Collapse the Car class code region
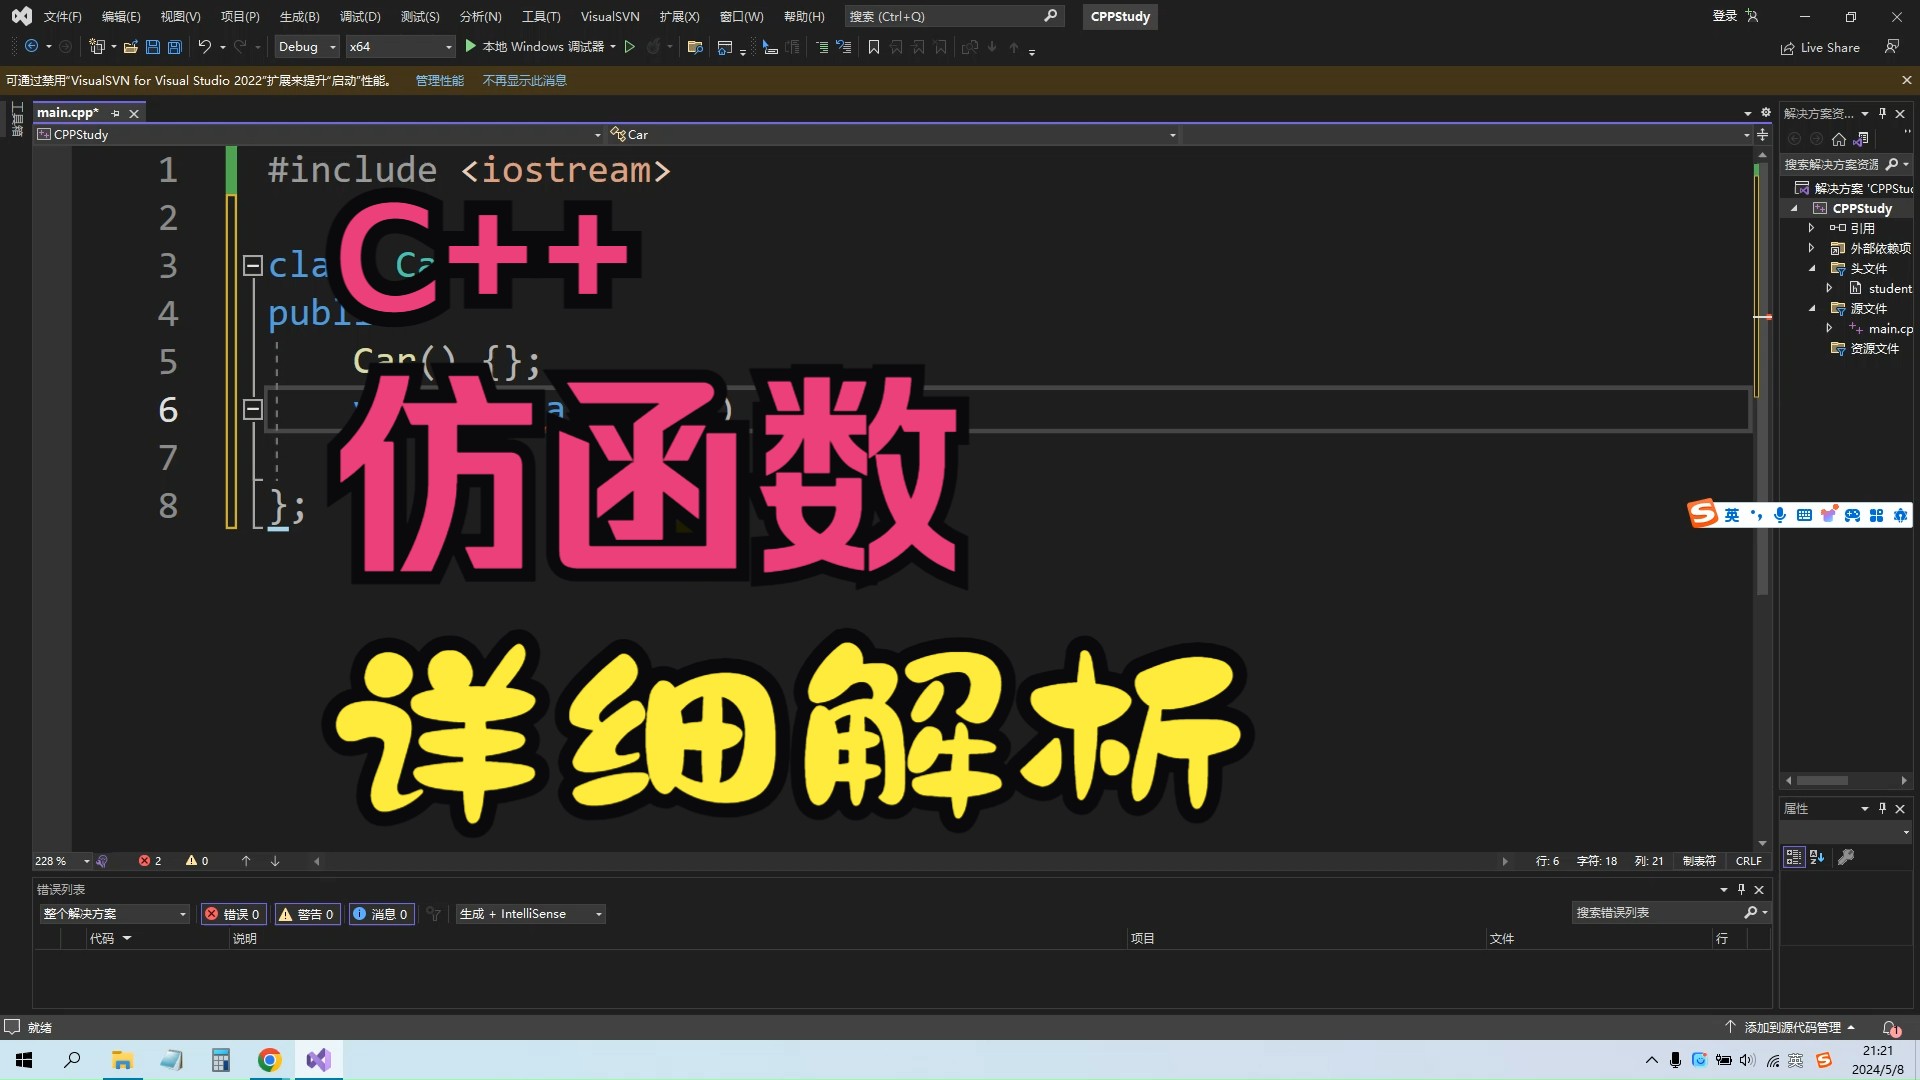Image resolution: width=1920 pixels, height=1080 pixels. click(x=252, y=265)
